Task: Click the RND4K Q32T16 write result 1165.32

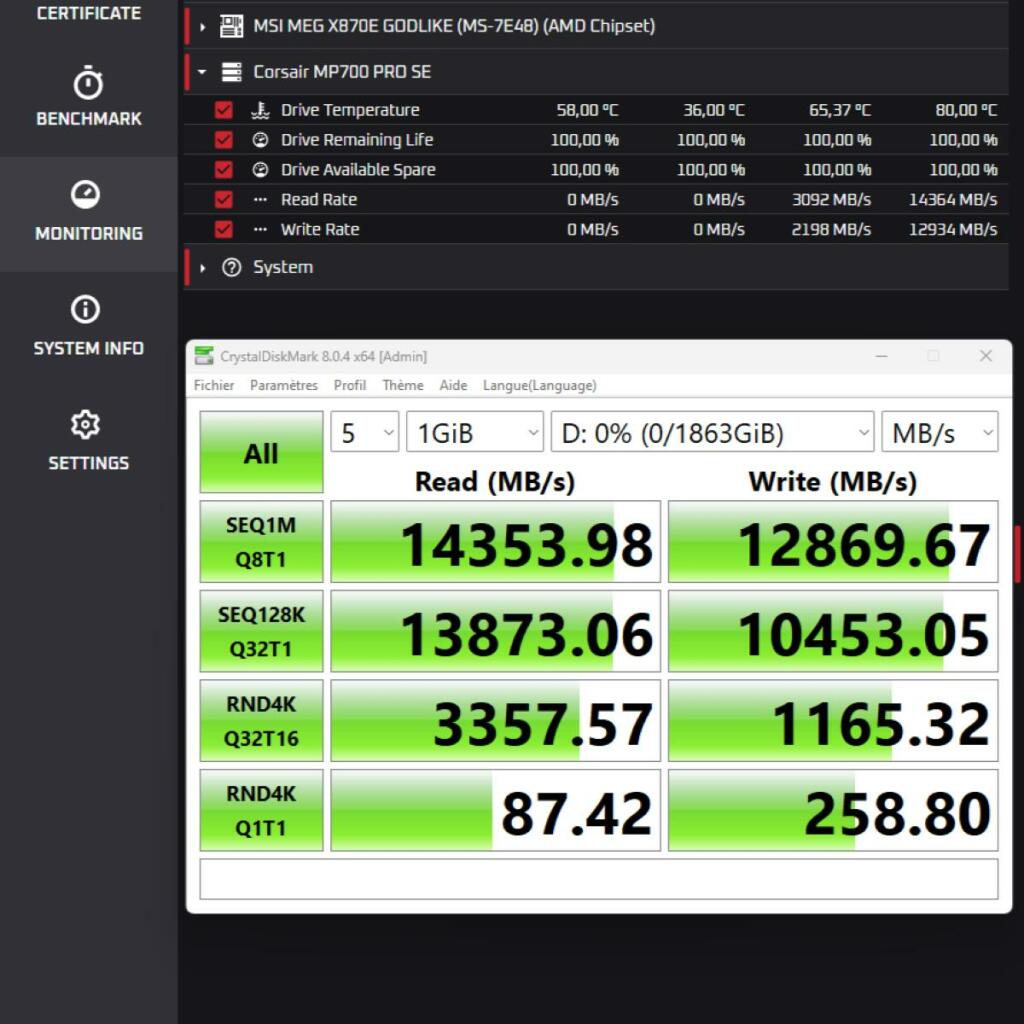Action: 833,721
